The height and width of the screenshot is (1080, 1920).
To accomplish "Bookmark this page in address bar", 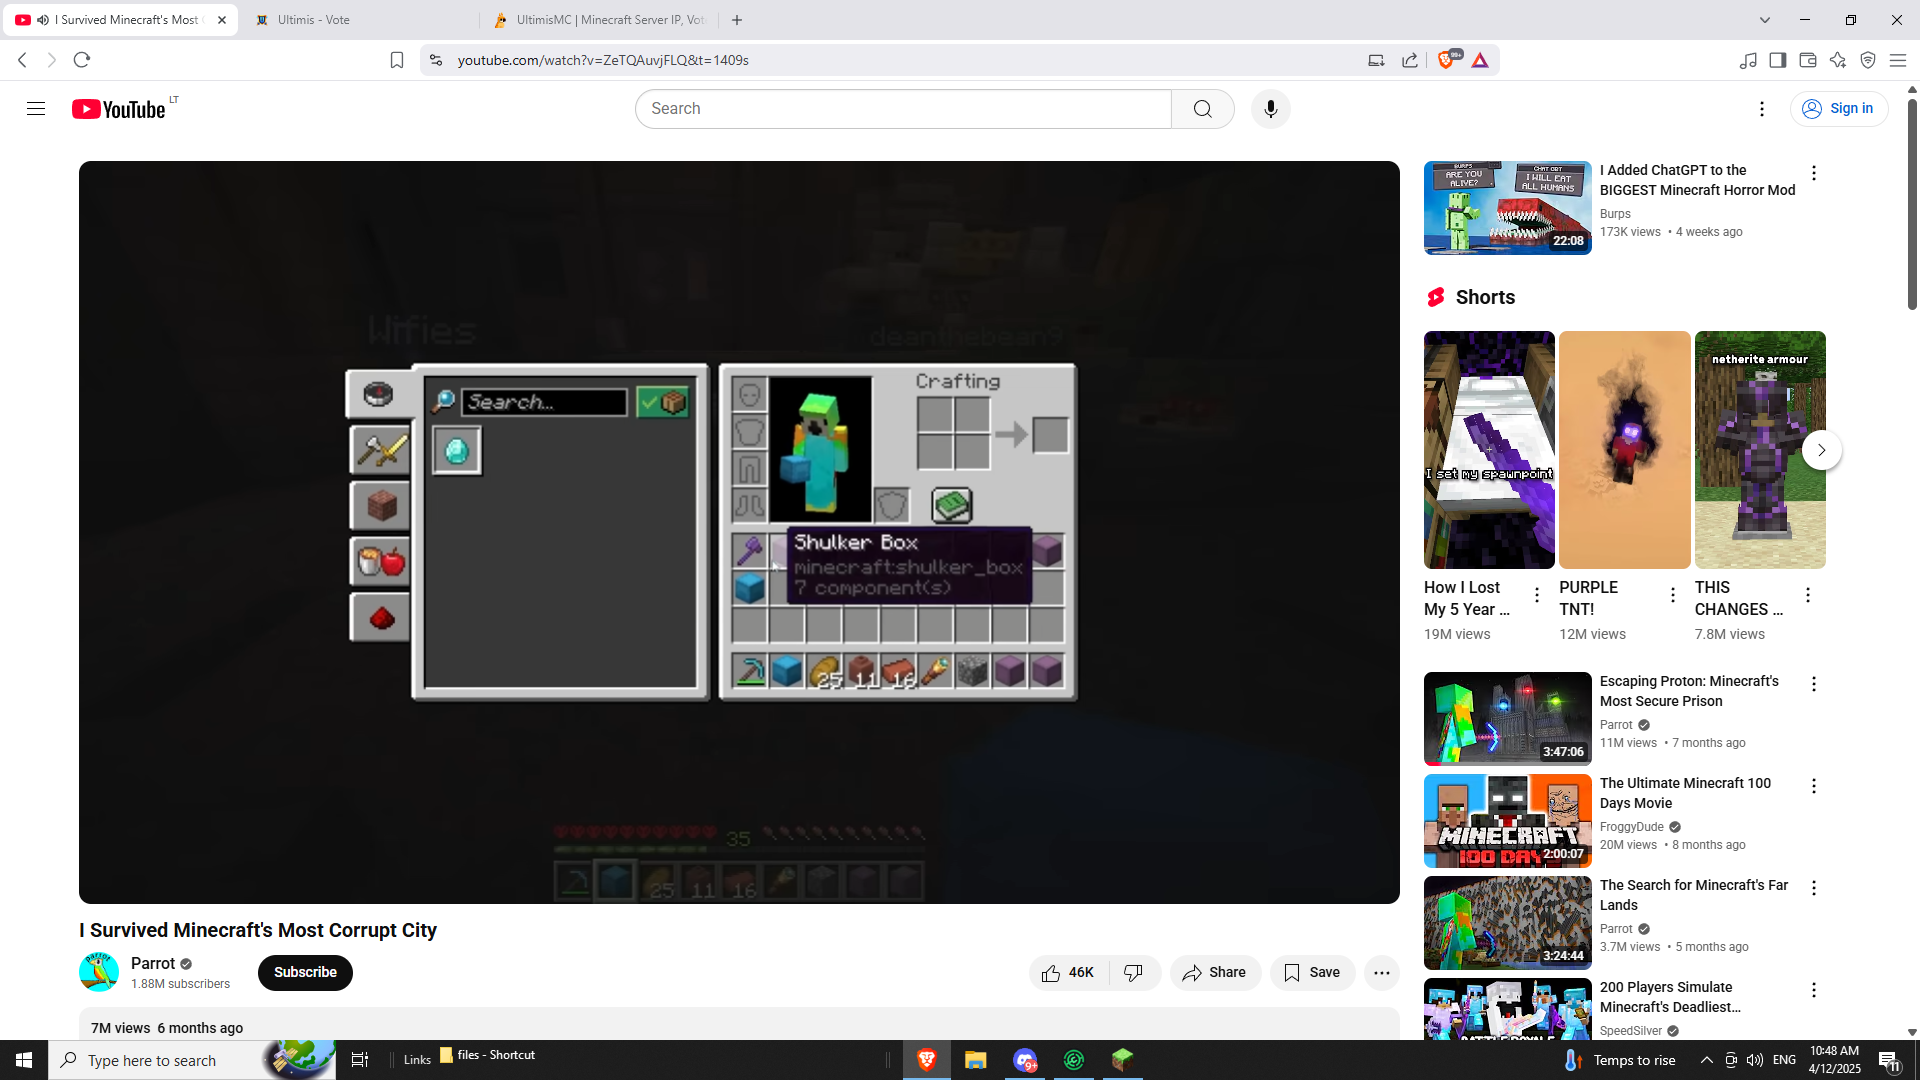I will point(397,60).
